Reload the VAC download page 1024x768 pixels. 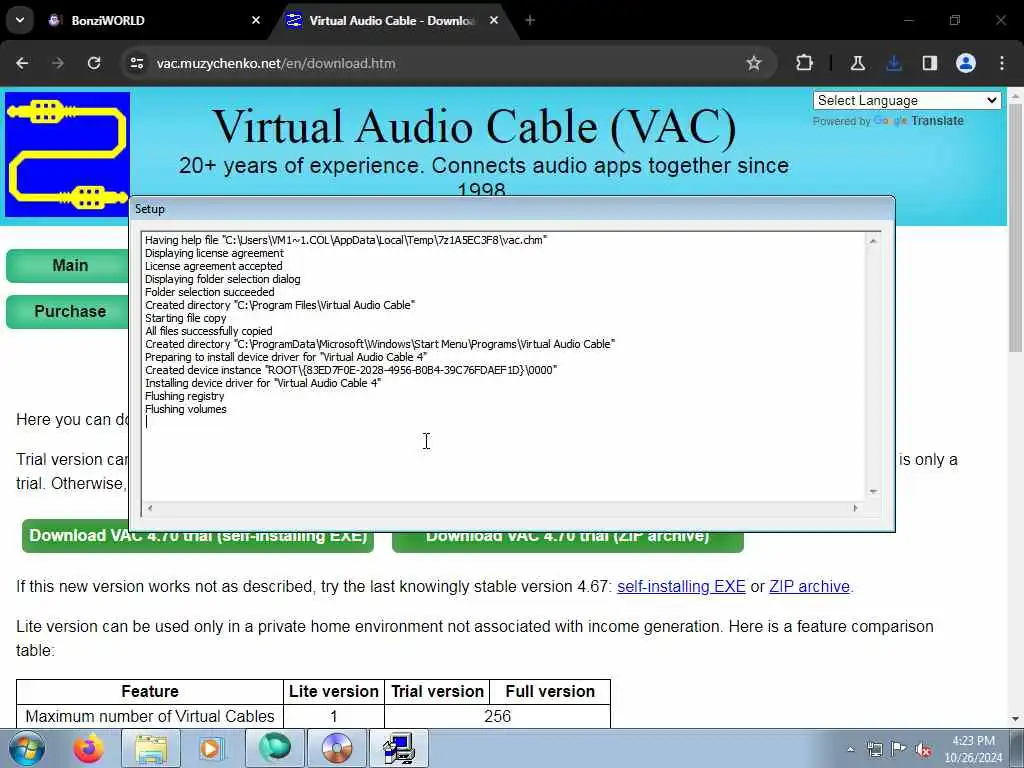pyautogui.click(x=94, y=63)
